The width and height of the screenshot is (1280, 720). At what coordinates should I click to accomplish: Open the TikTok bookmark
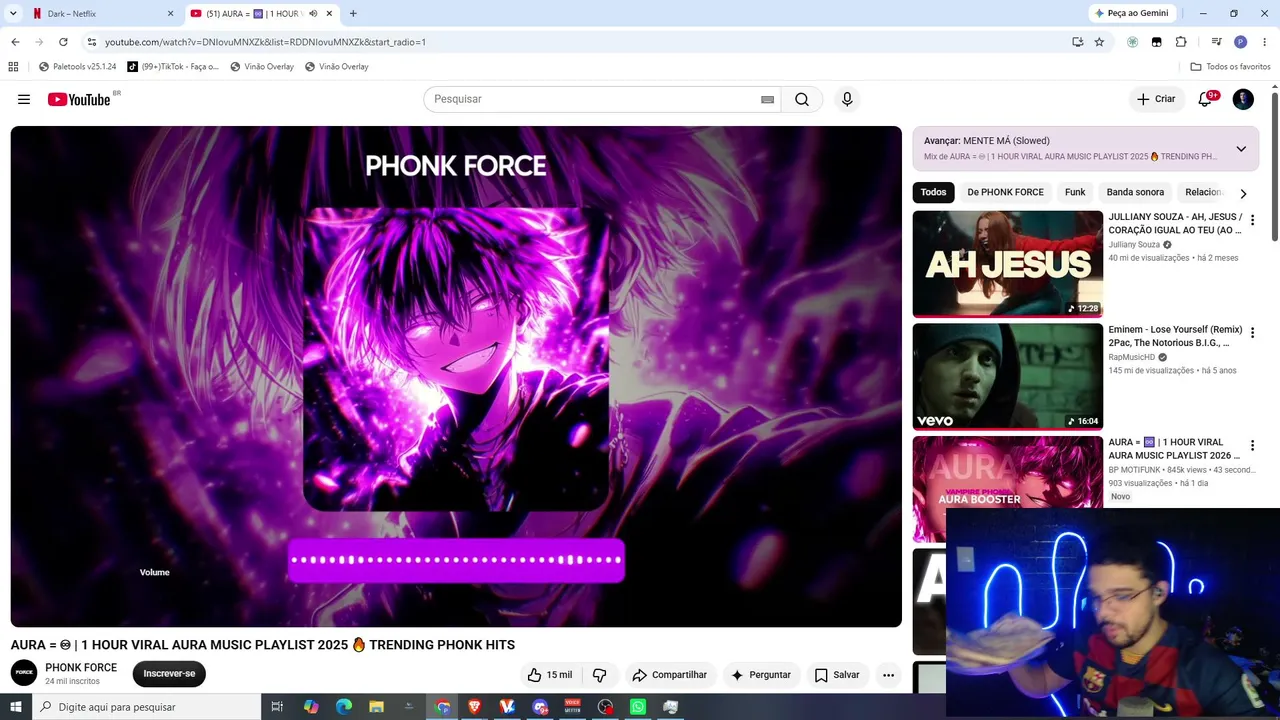pos(173,67)
